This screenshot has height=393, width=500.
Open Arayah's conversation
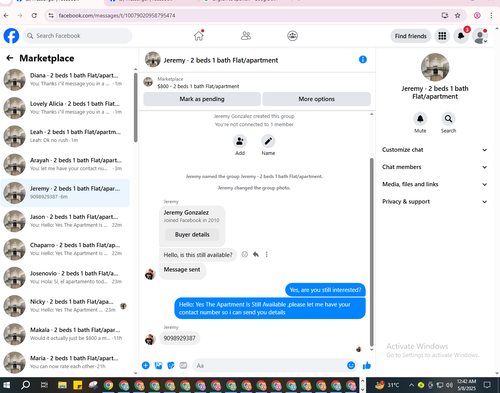coord(65,165)
